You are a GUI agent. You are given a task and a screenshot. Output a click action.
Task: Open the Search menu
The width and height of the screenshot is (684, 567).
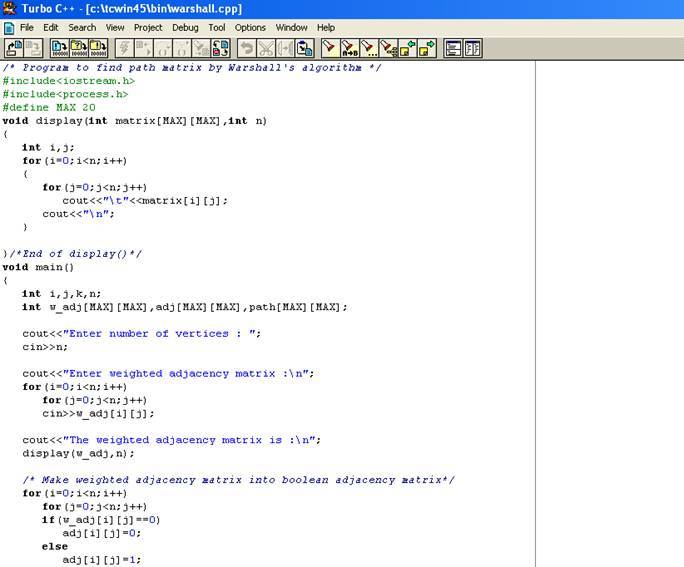[82, 27]
